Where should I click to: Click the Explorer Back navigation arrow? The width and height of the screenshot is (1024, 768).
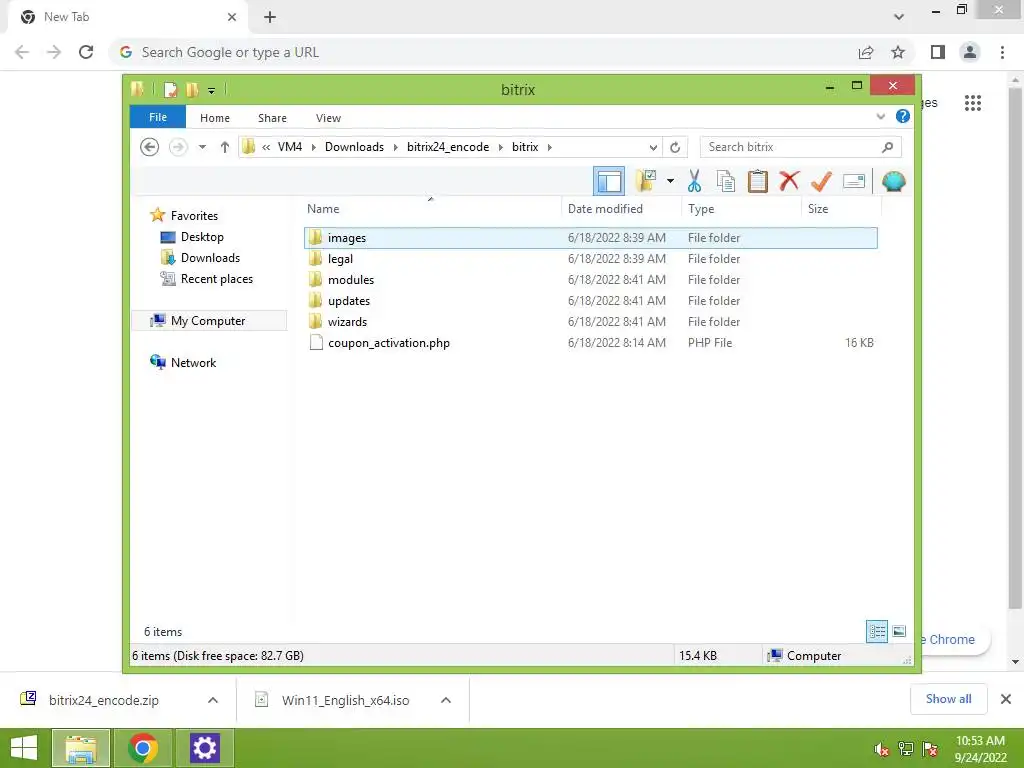[x=150, y=147]
